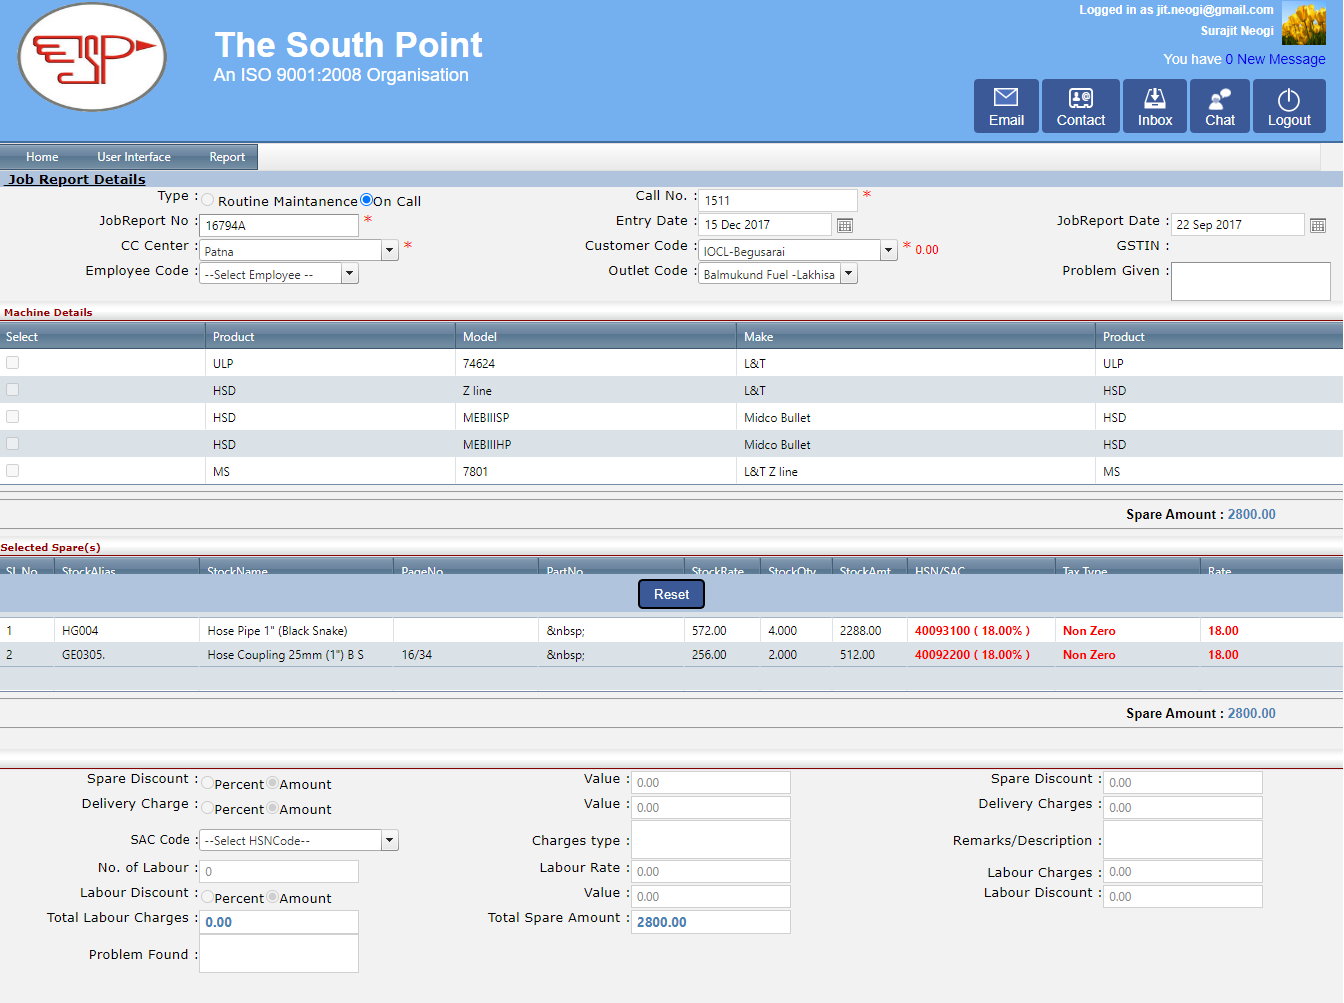1344x1003 pixels.
Task: Open the Entry Date calendar picker
Action: coord(845,225)
